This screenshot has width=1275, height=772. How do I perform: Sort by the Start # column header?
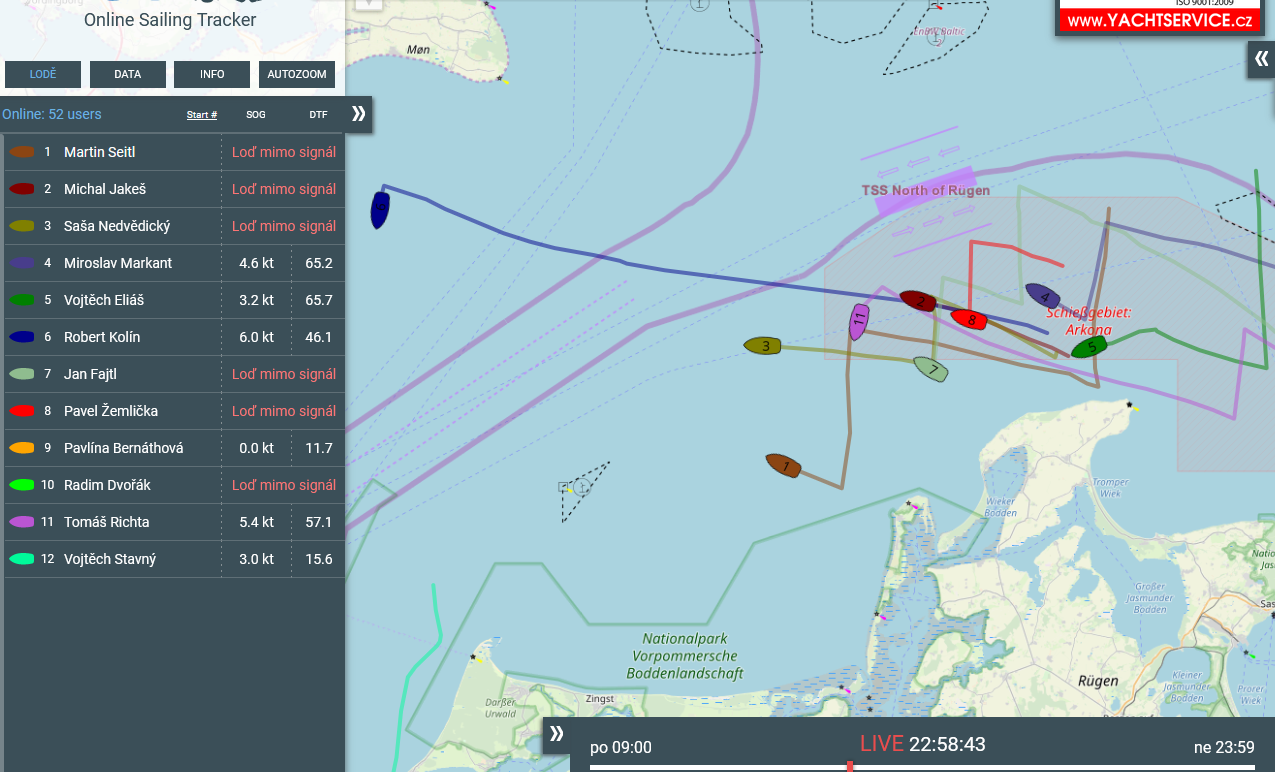pyautogui.click(x=202, y=115)
